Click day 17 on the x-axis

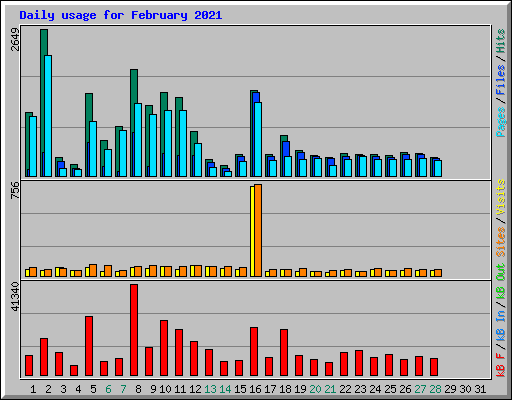coord(270,389)
